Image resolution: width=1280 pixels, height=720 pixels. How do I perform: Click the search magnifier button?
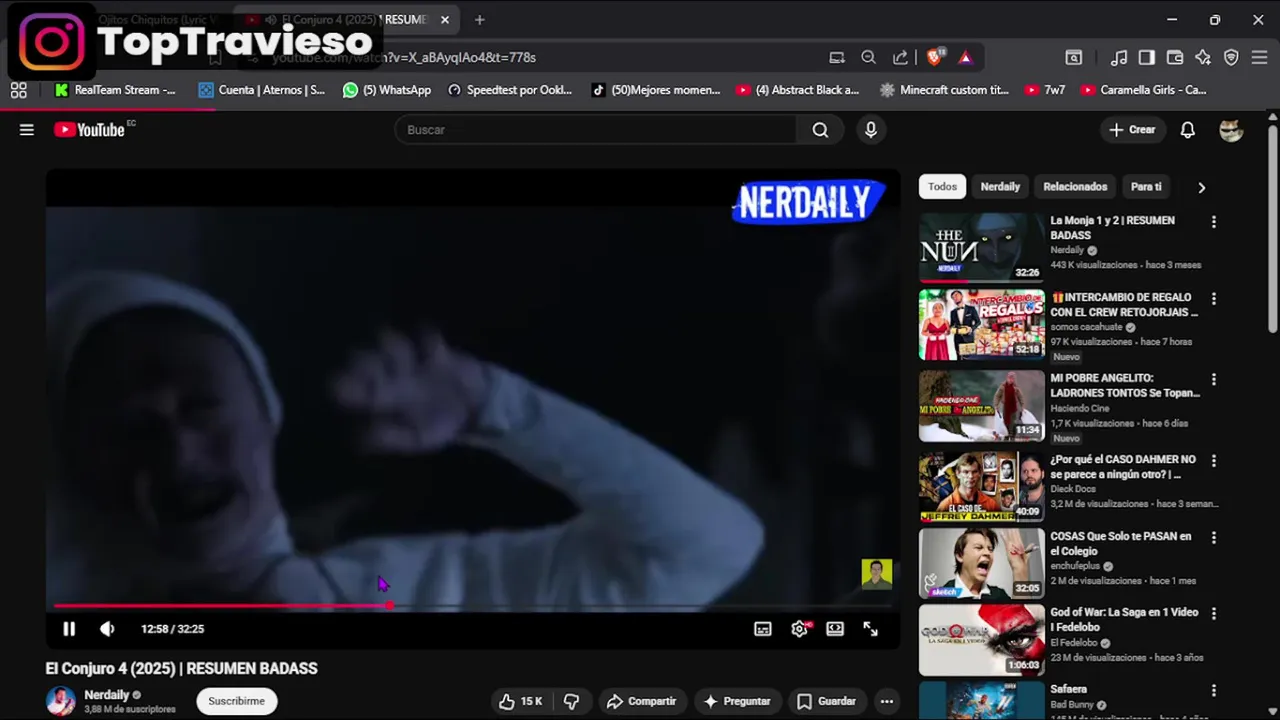click(x=820, y=130)
